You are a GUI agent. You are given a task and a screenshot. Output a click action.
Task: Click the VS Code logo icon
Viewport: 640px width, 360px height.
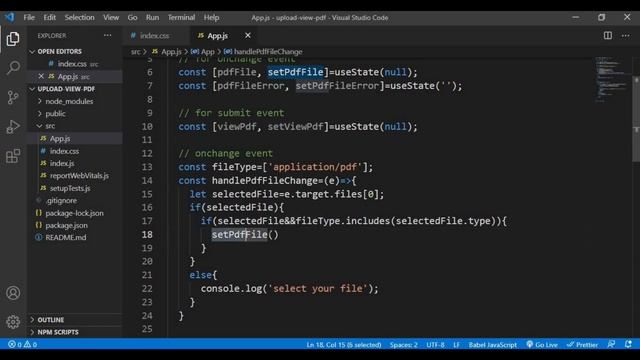pyautogui.click(x=10, y=17)
